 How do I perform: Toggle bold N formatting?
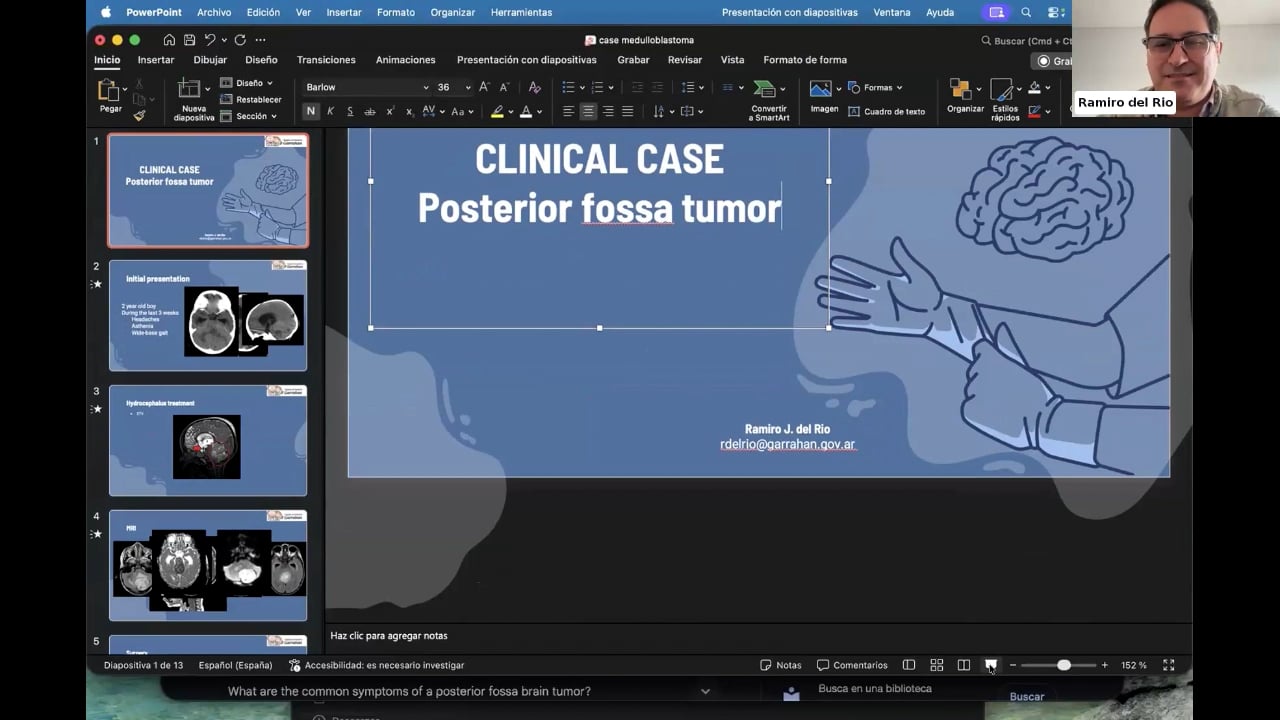[311, 111]
